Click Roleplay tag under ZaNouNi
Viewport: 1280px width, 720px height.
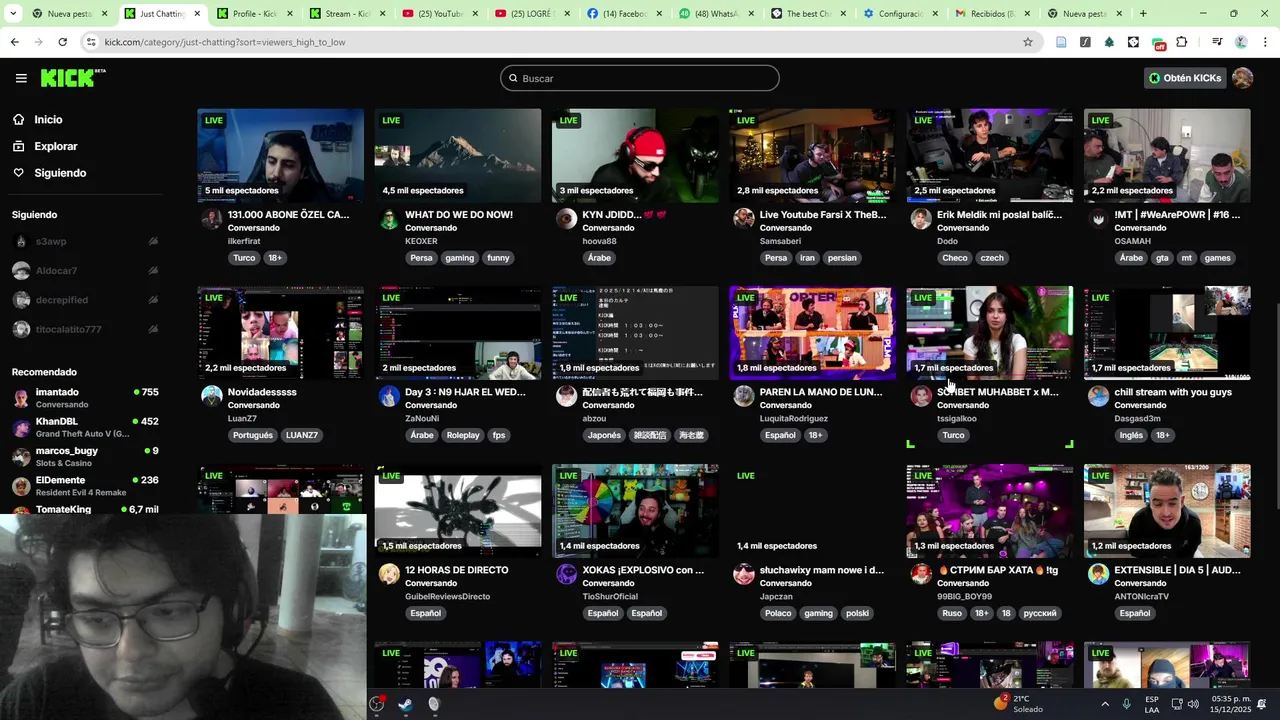[463, 435]
